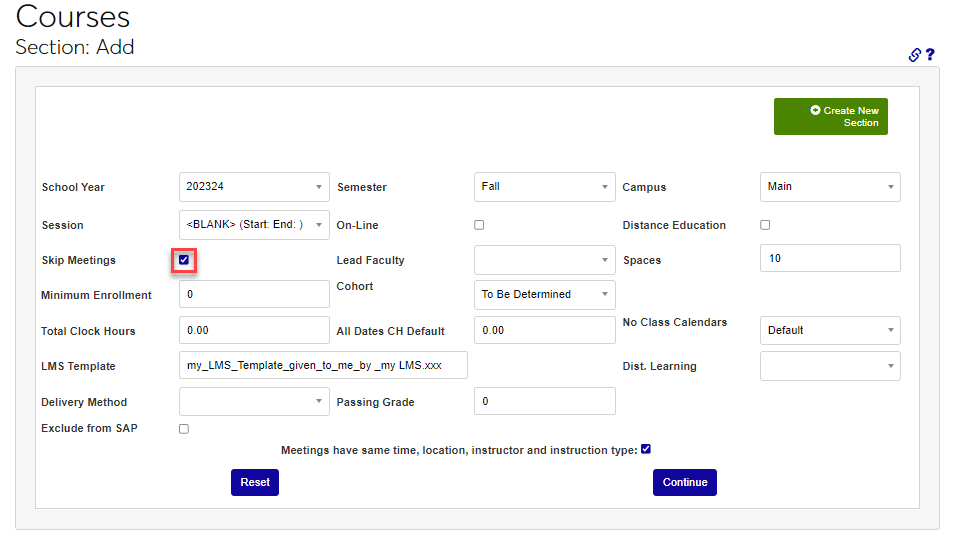The height and width of the screenshot is (546, 955).
Task: Check the Exclude from SAP box
Action: coord(184,429)
